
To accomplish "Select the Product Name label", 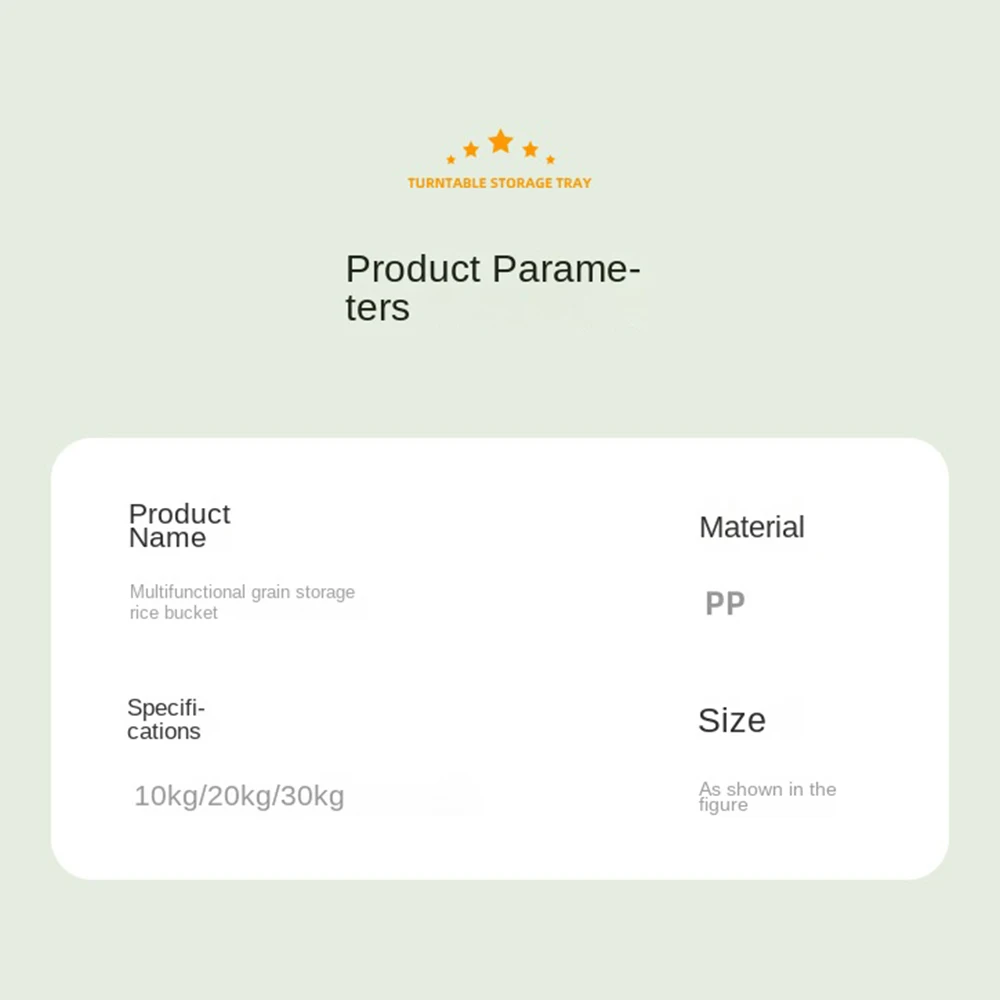I will pos(179,526).
